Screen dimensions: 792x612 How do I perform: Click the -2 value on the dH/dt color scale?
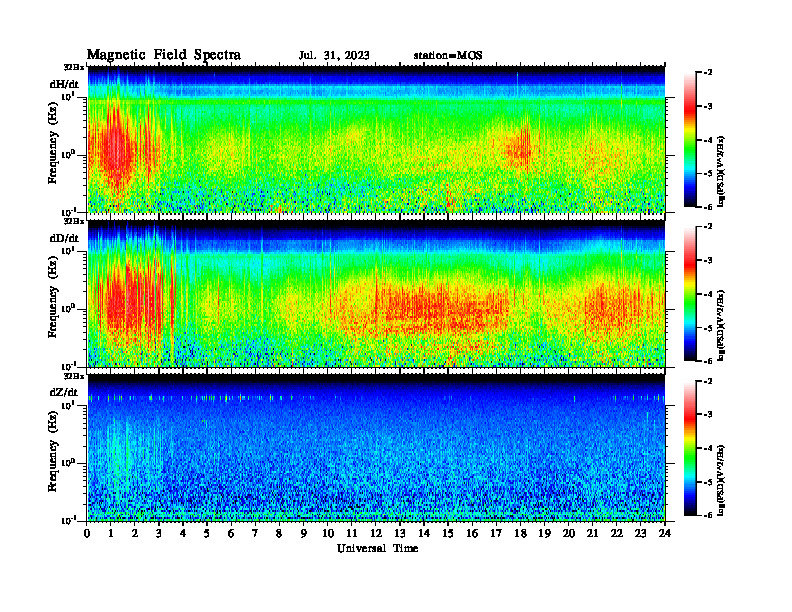pyautogui.click(x=708, y=73)
